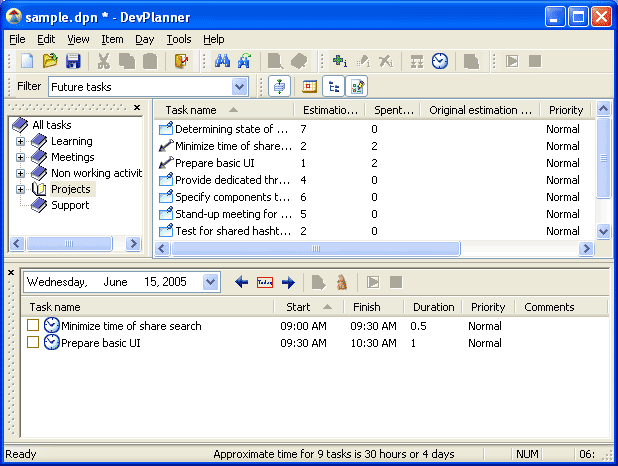Click the Delete item X icon in toolbar

point(386,61)
